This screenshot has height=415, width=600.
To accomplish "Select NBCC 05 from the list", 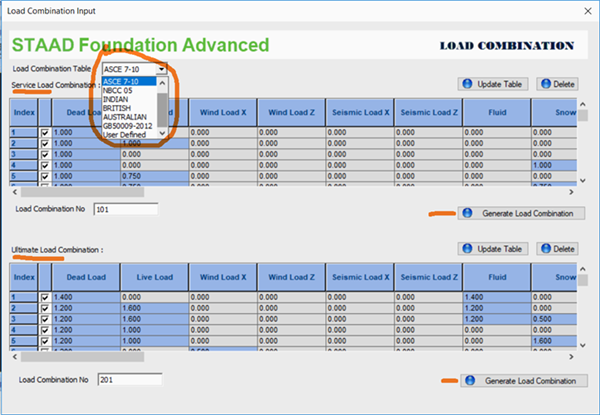I will click(x=129, y=91).
